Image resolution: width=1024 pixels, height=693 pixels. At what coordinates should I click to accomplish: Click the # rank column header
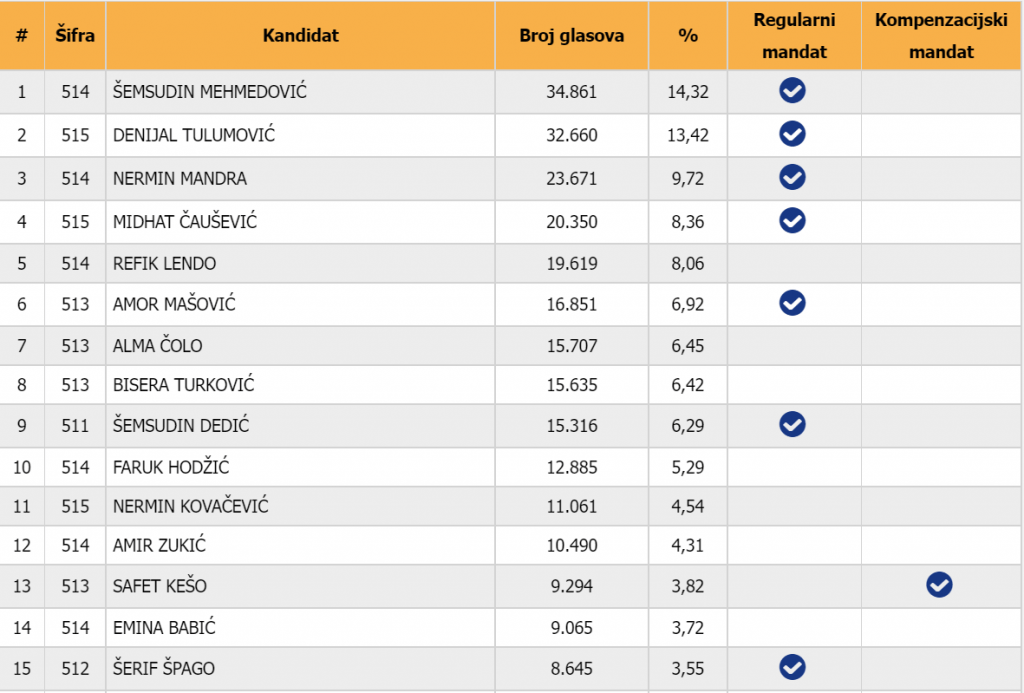[x=22, y=36]
